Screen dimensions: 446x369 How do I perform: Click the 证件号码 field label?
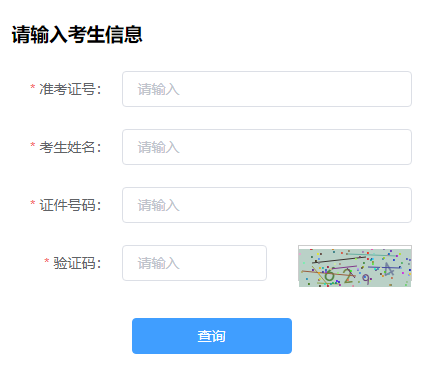[x=70, y=205]
